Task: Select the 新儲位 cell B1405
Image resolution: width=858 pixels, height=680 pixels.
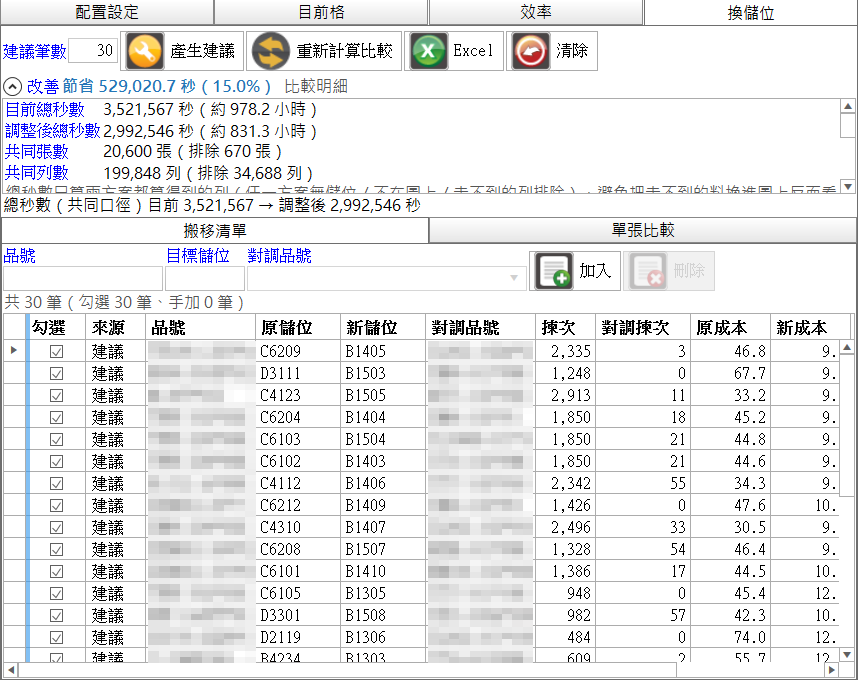Action: point(383,351)
